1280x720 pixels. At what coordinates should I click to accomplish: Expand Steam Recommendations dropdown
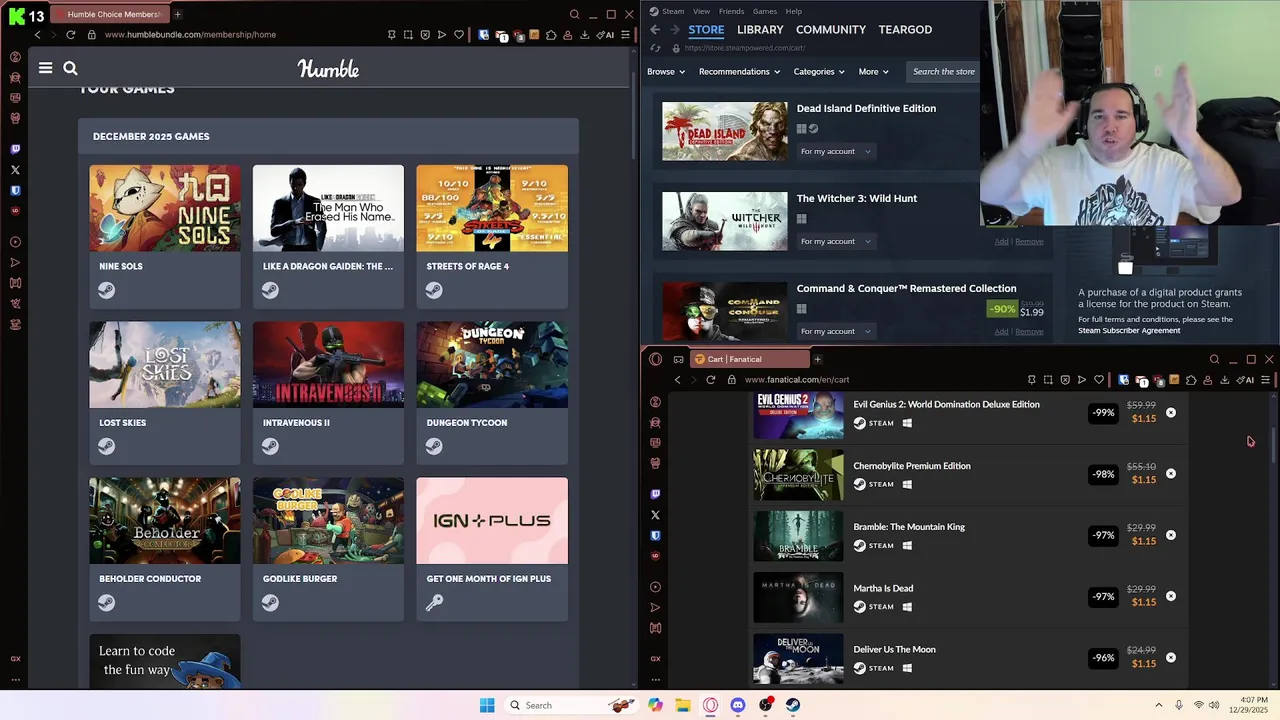(739, 72)
